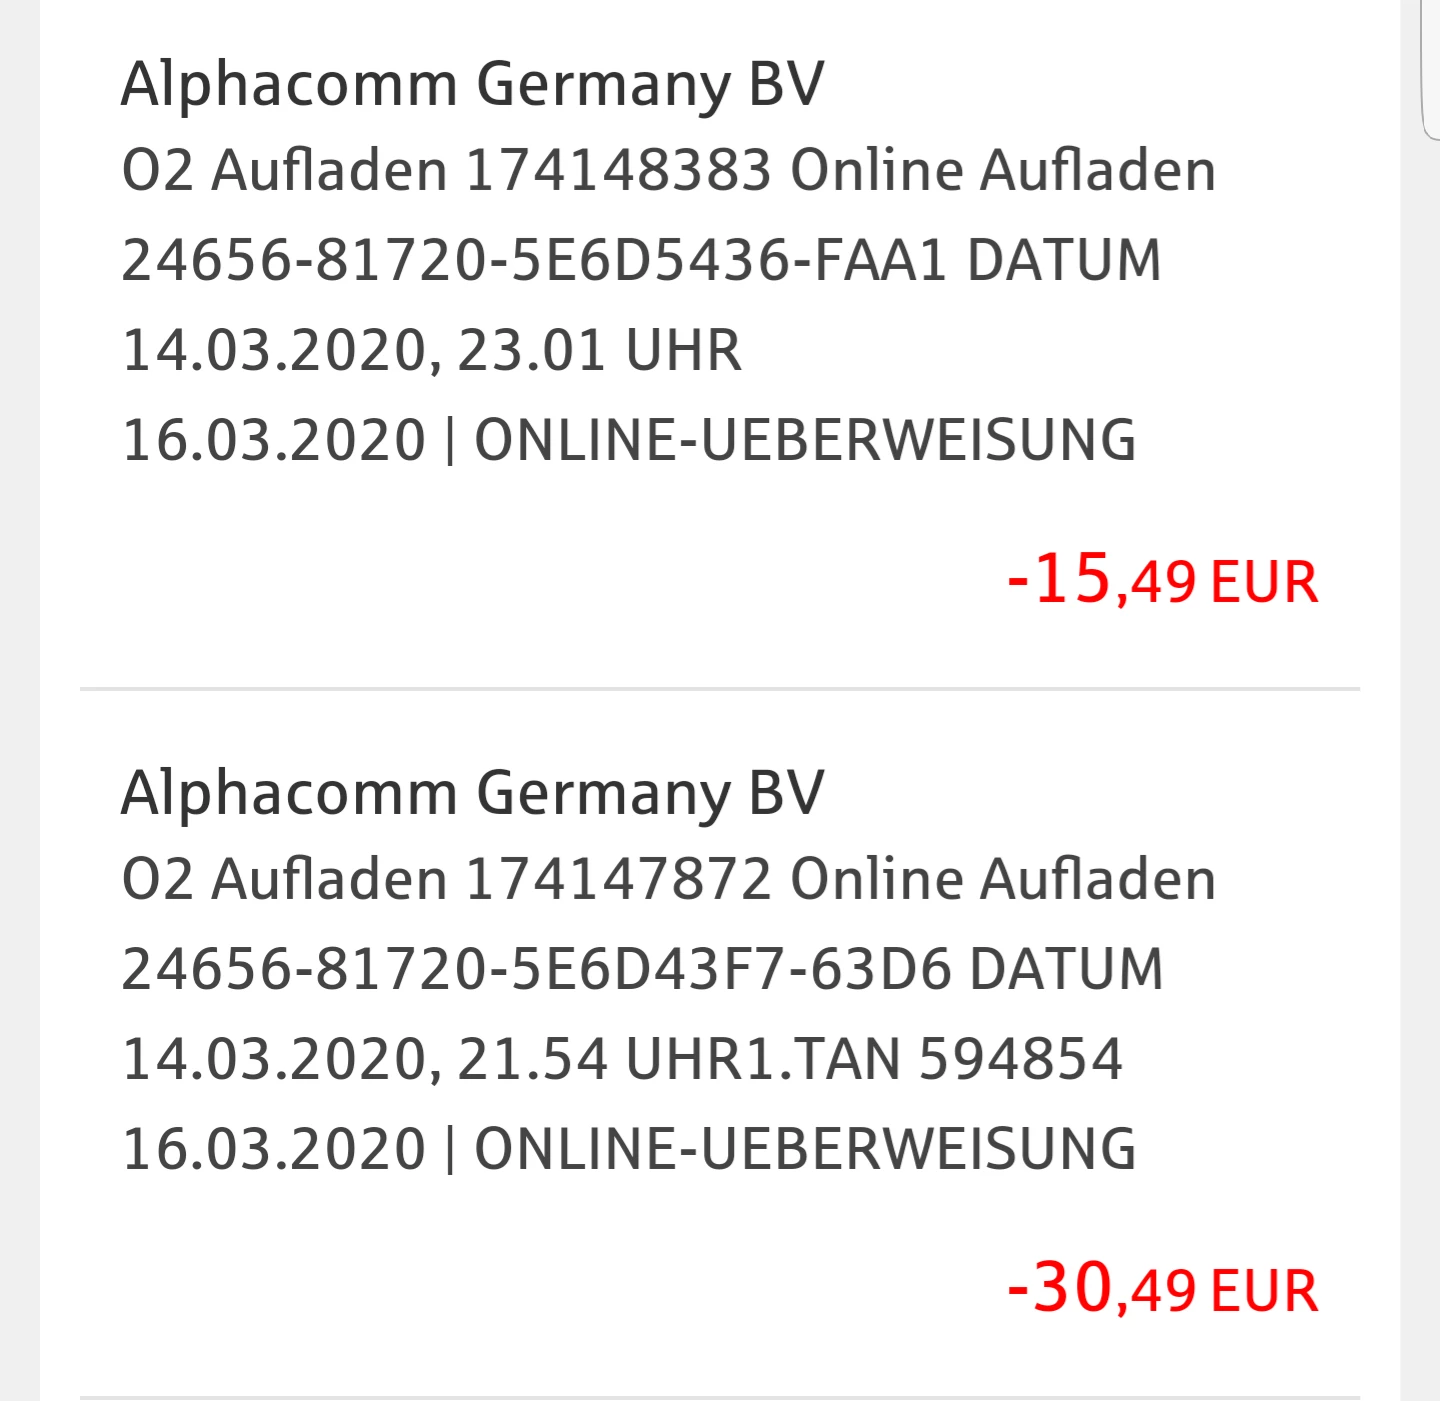The width and height of the screenshot is (1440, 1401).
Task: Tap the red -15,49 EUR amount
Action: pyautogui.click(x=1163, y=580)
